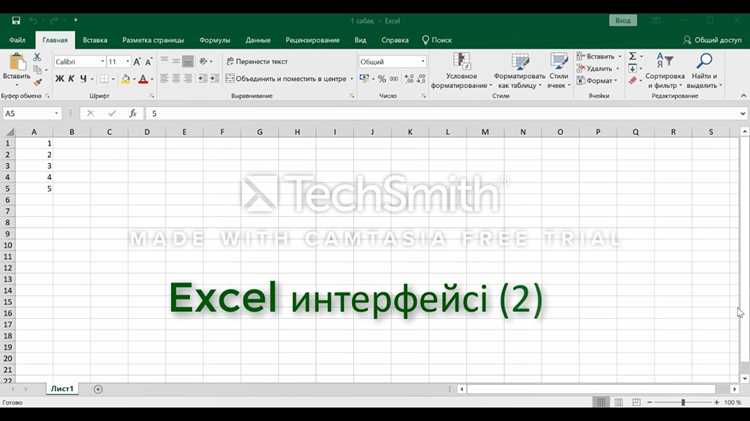Toggle bottom vertical alignment
This screenshot has height=421, width=750.
coord(188,61)
